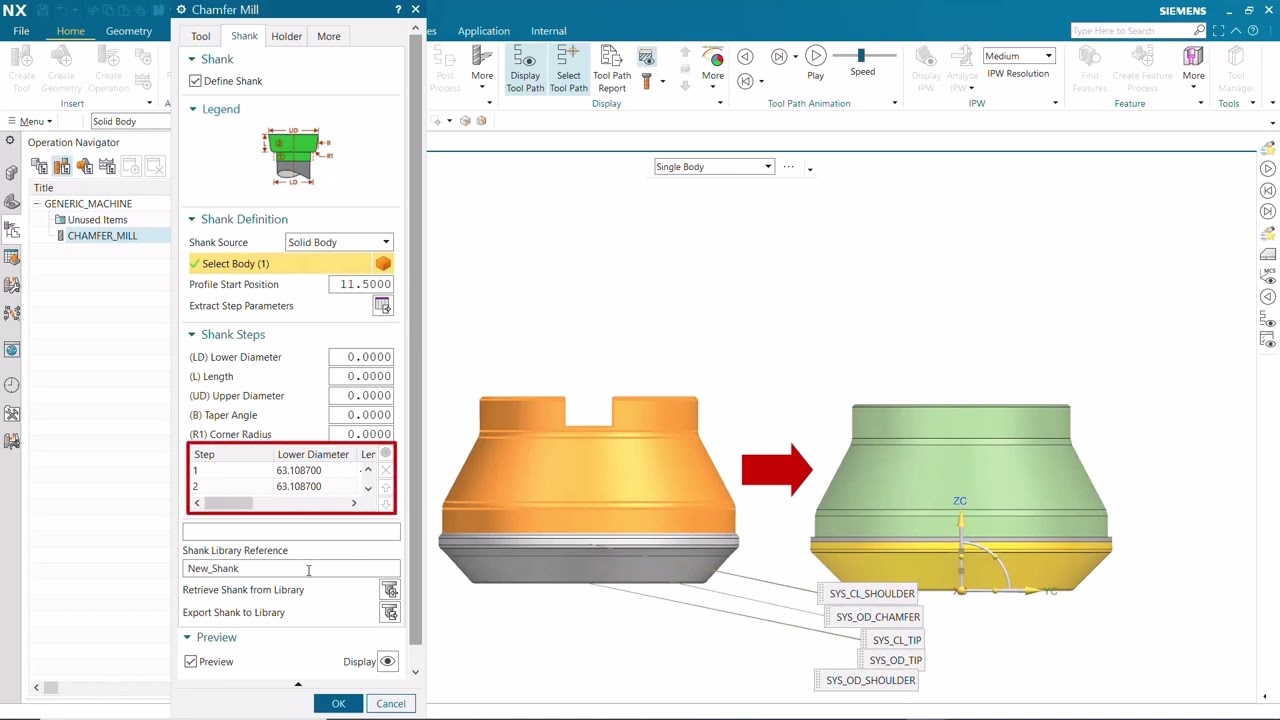Open the Shank Source dropdown
1280x720 pixels.
(x=339, y=242)
